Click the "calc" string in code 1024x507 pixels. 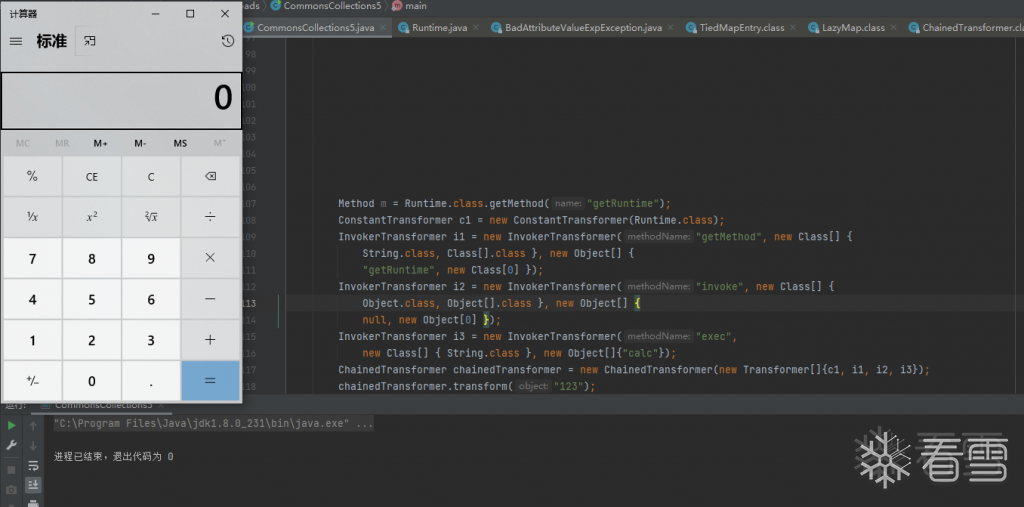(640, 353)
